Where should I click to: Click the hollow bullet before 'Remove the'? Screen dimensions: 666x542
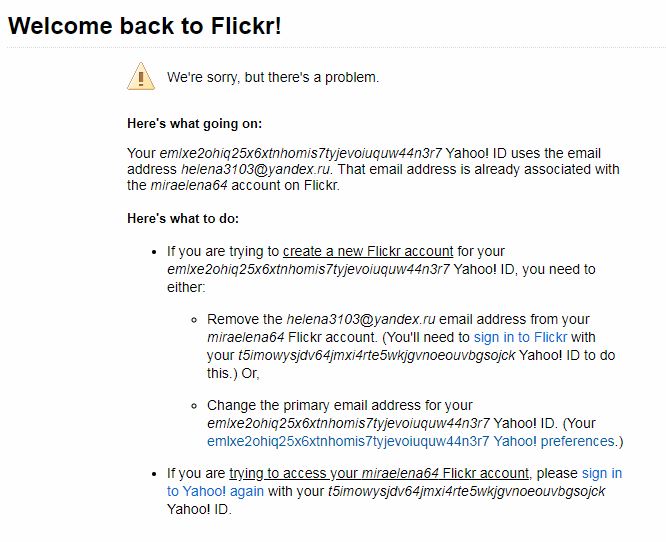[x=194, y=320]
